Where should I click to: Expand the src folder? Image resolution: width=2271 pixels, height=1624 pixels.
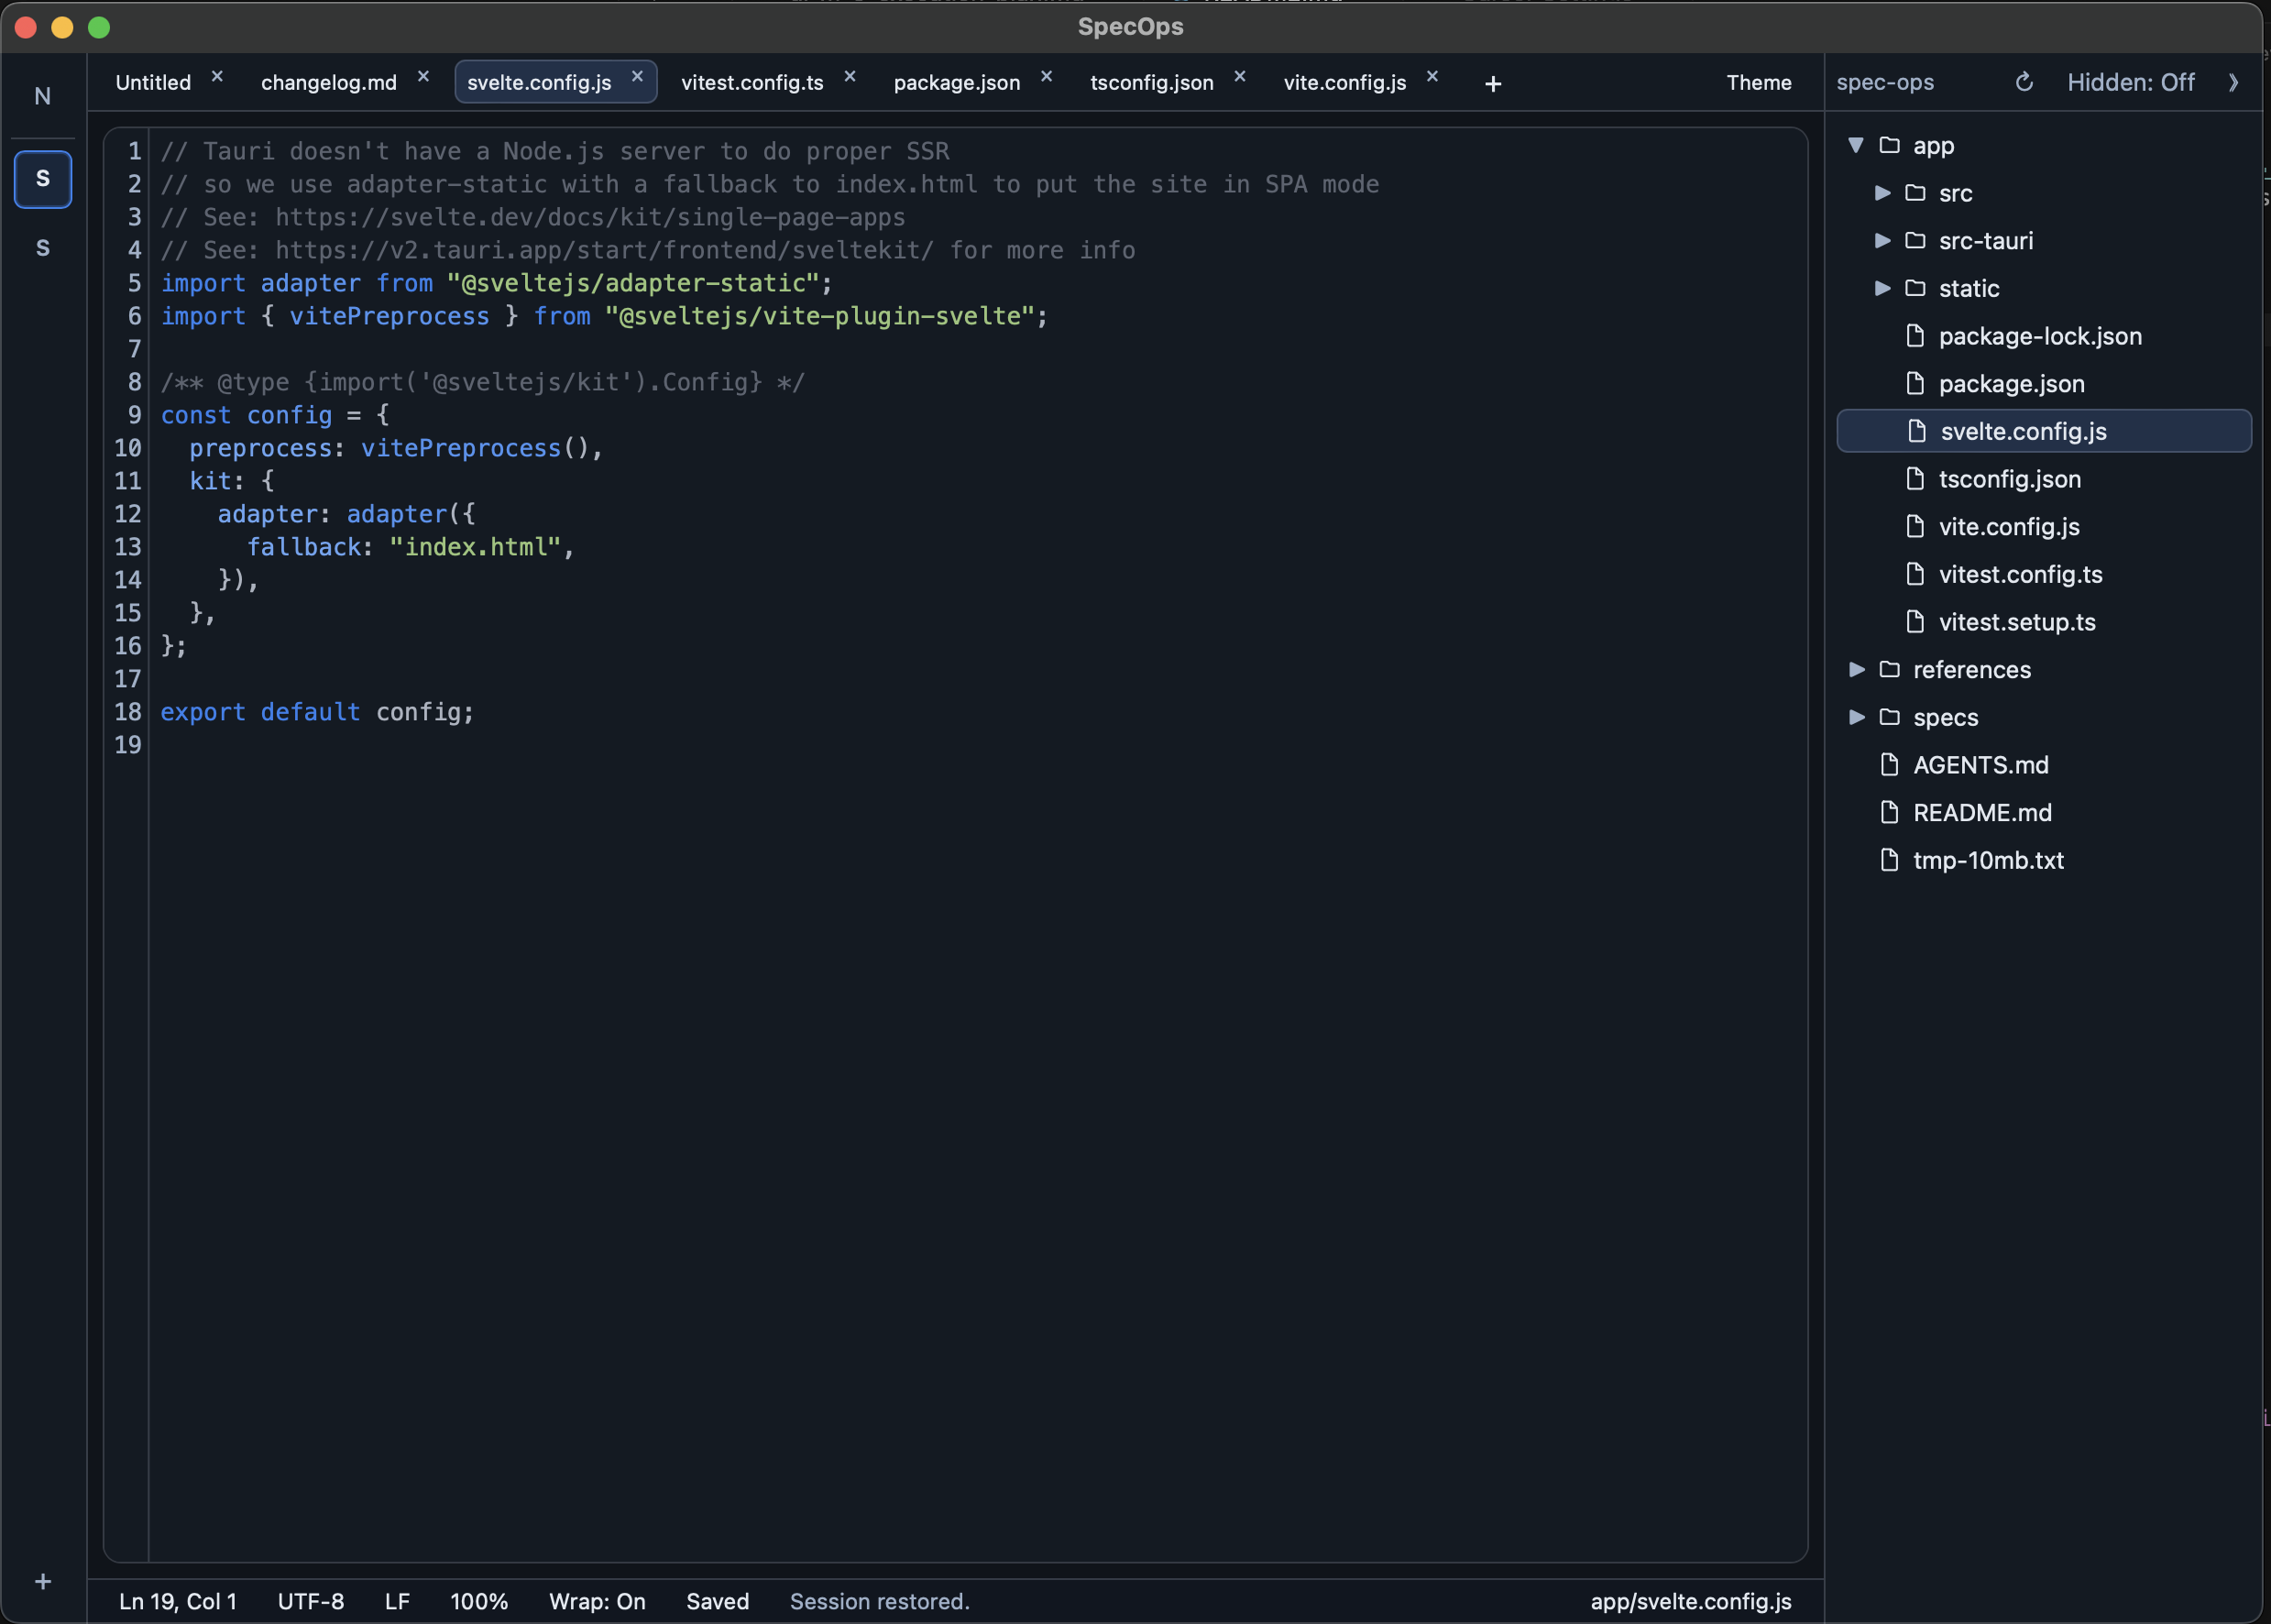click(x=1882, y=192)
